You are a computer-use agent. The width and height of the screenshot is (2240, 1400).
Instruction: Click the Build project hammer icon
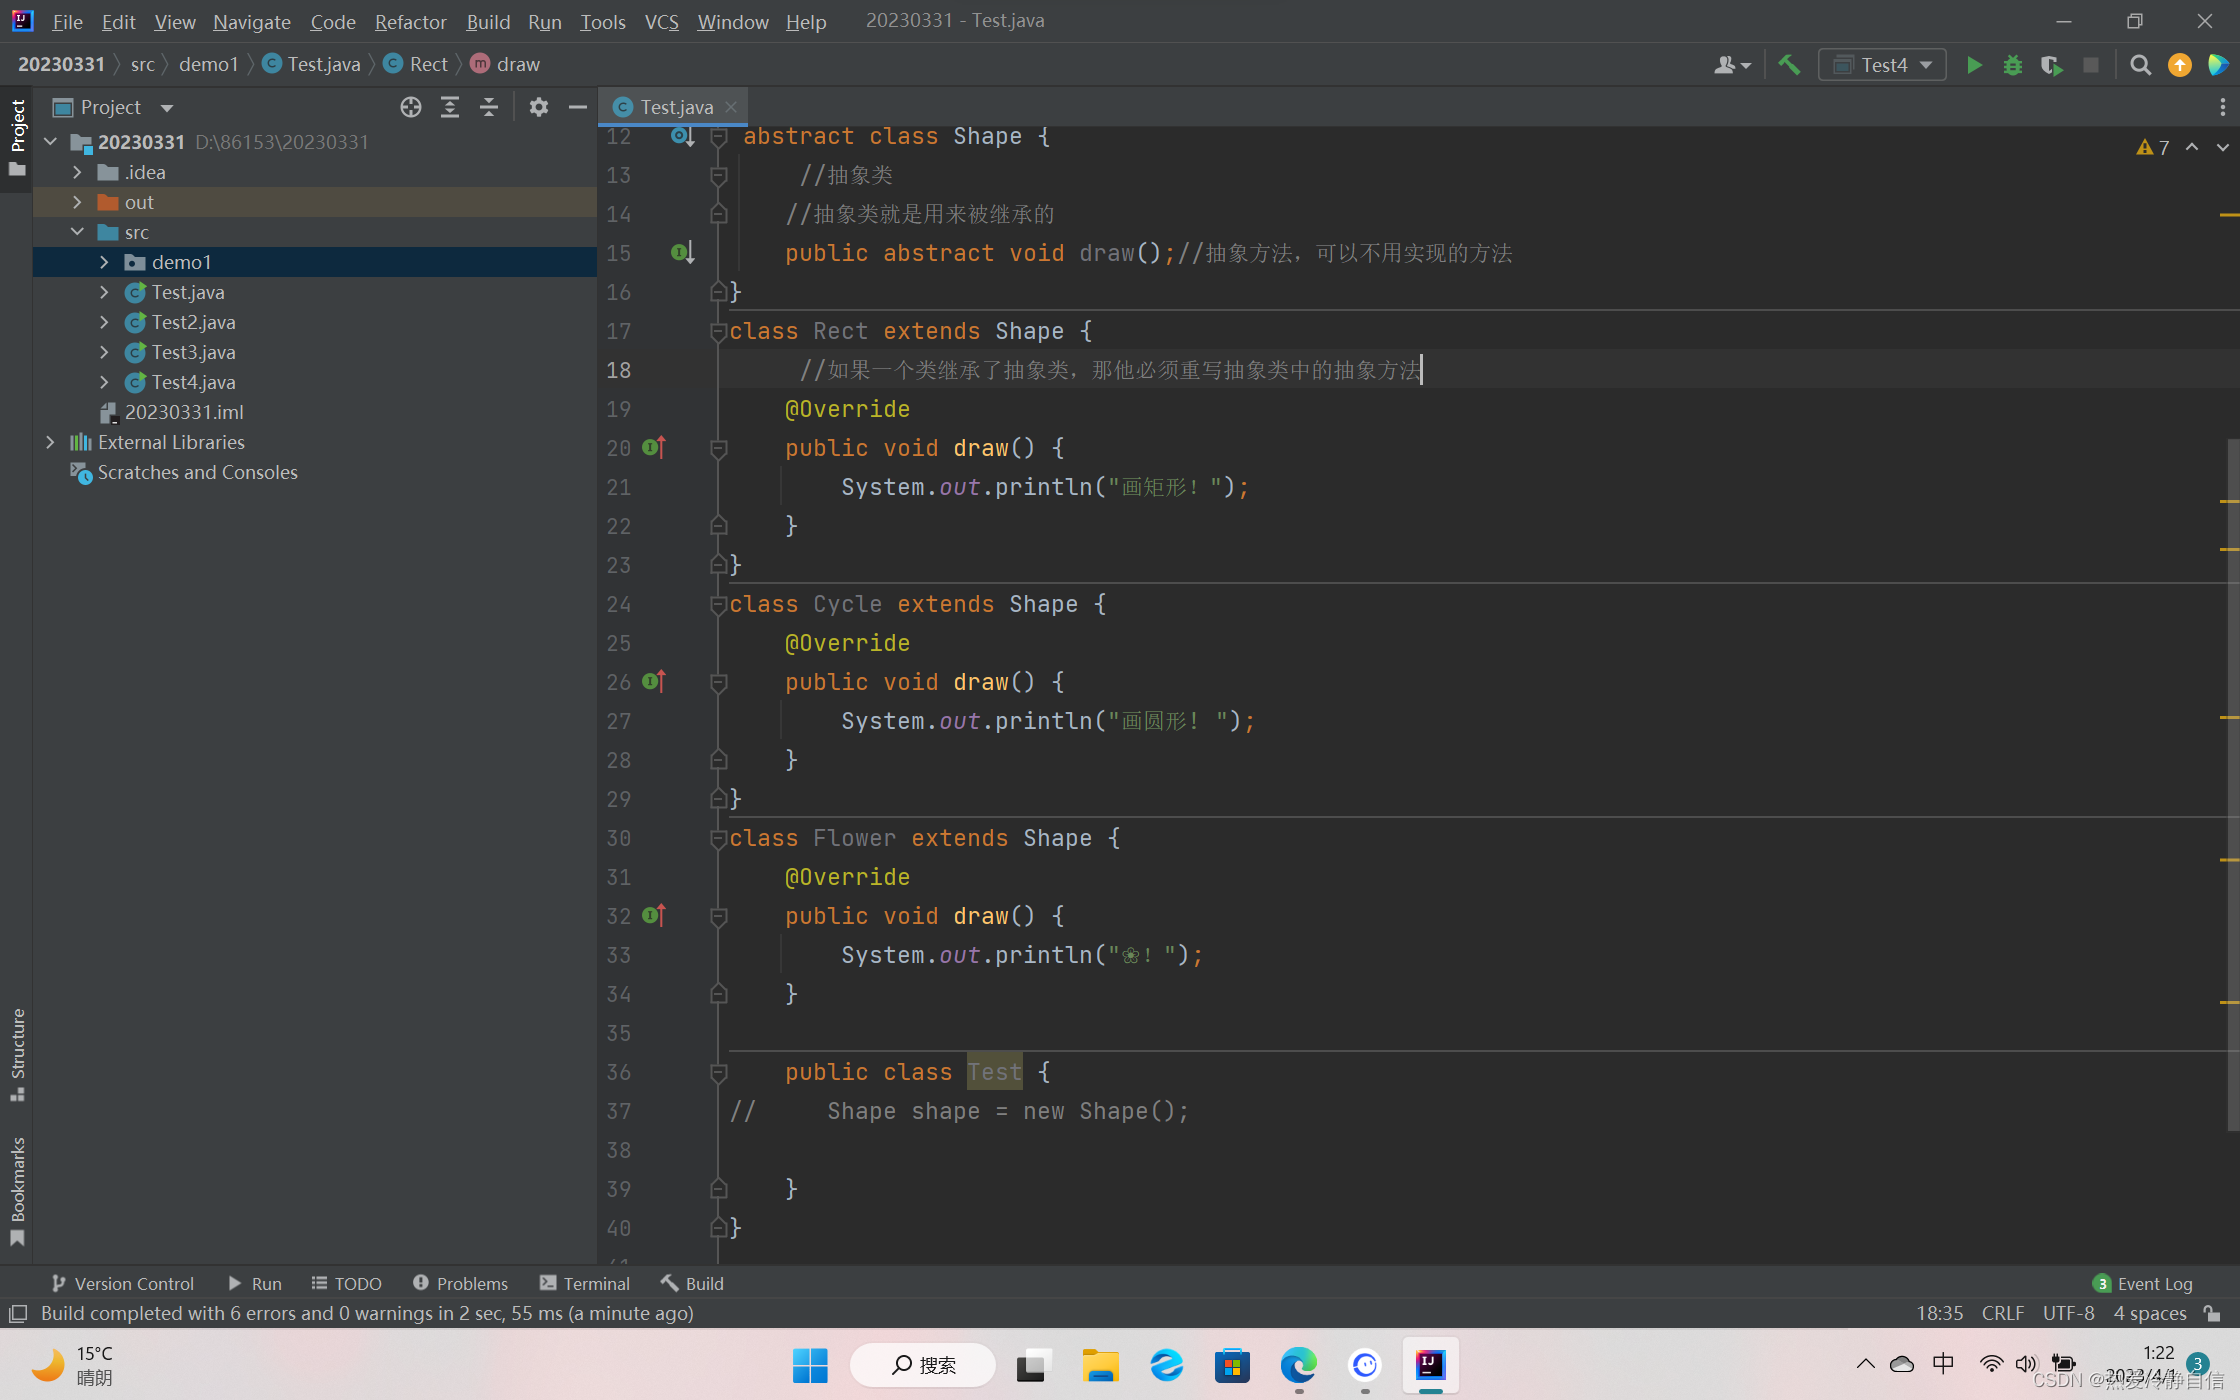tap(1789, 65)
